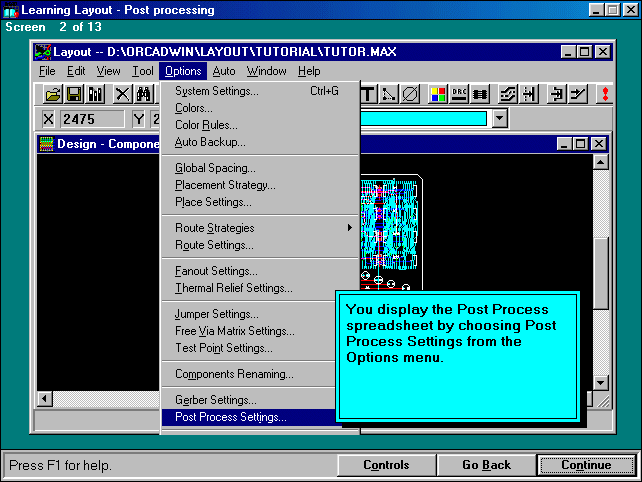Select the circle-slash Error tool icon

[x=410, y=94]
